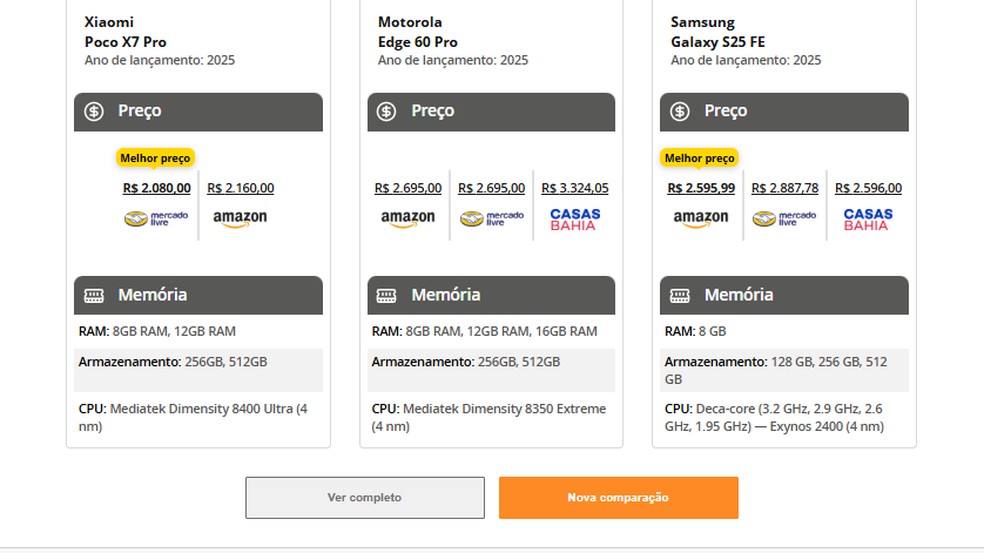Image resolution: width=984 pixels, height=553 pixels.
Task: Open the R$ 2.160,00 Amazon price
Action: 240,188
